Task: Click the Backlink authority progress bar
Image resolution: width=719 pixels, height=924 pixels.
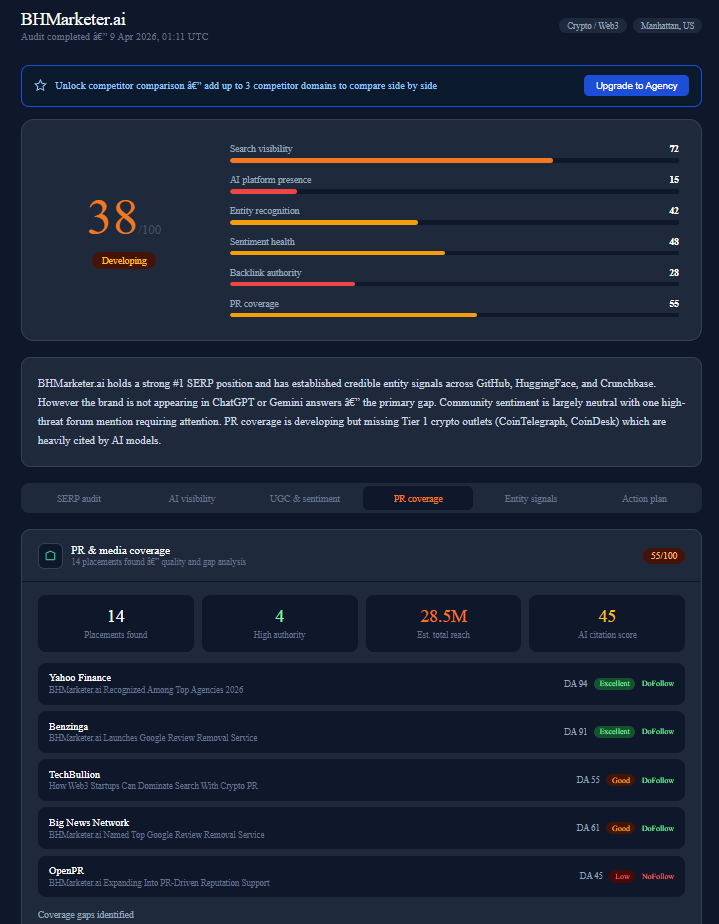Action: click(x=454, y=284)
